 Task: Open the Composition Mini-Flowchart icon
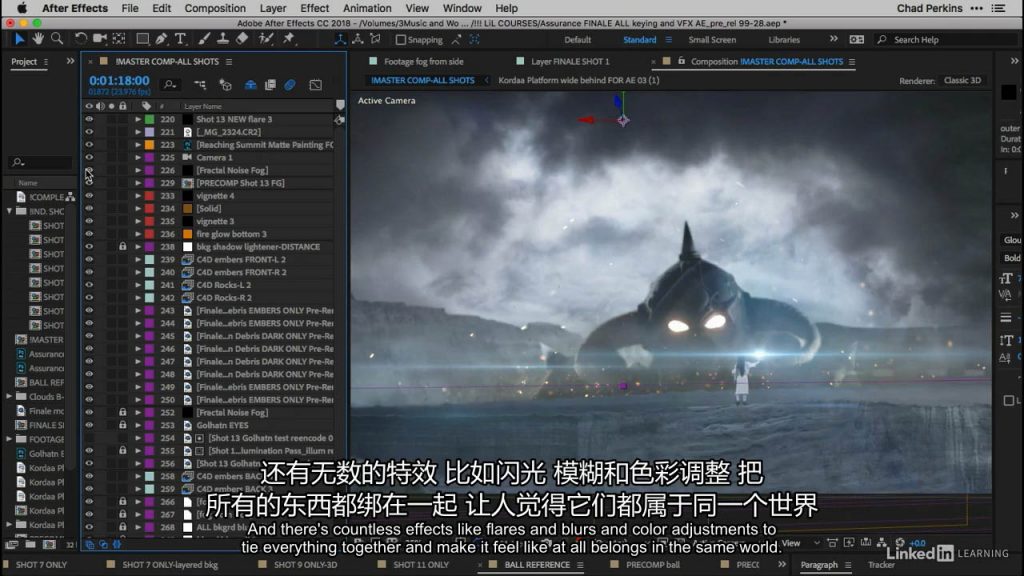tap(200, 85)
